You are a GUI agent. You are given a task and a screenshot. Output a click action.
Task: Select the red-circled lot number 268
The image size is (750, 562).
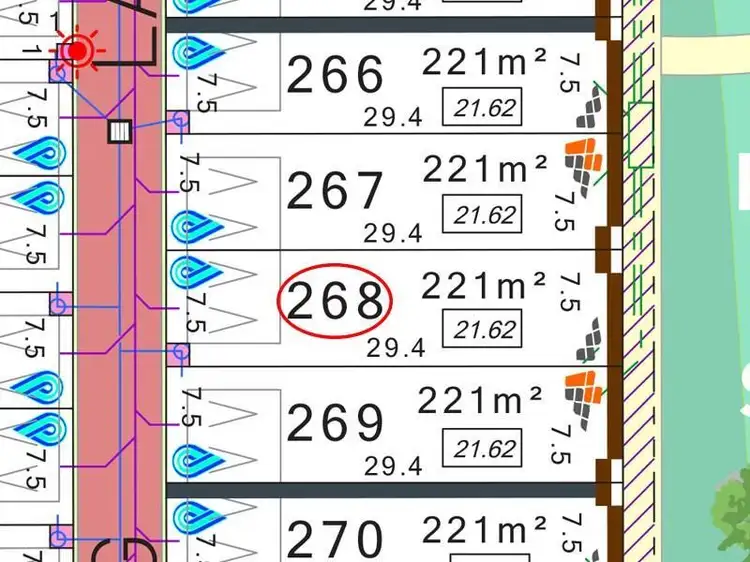[x=336, y=302]
